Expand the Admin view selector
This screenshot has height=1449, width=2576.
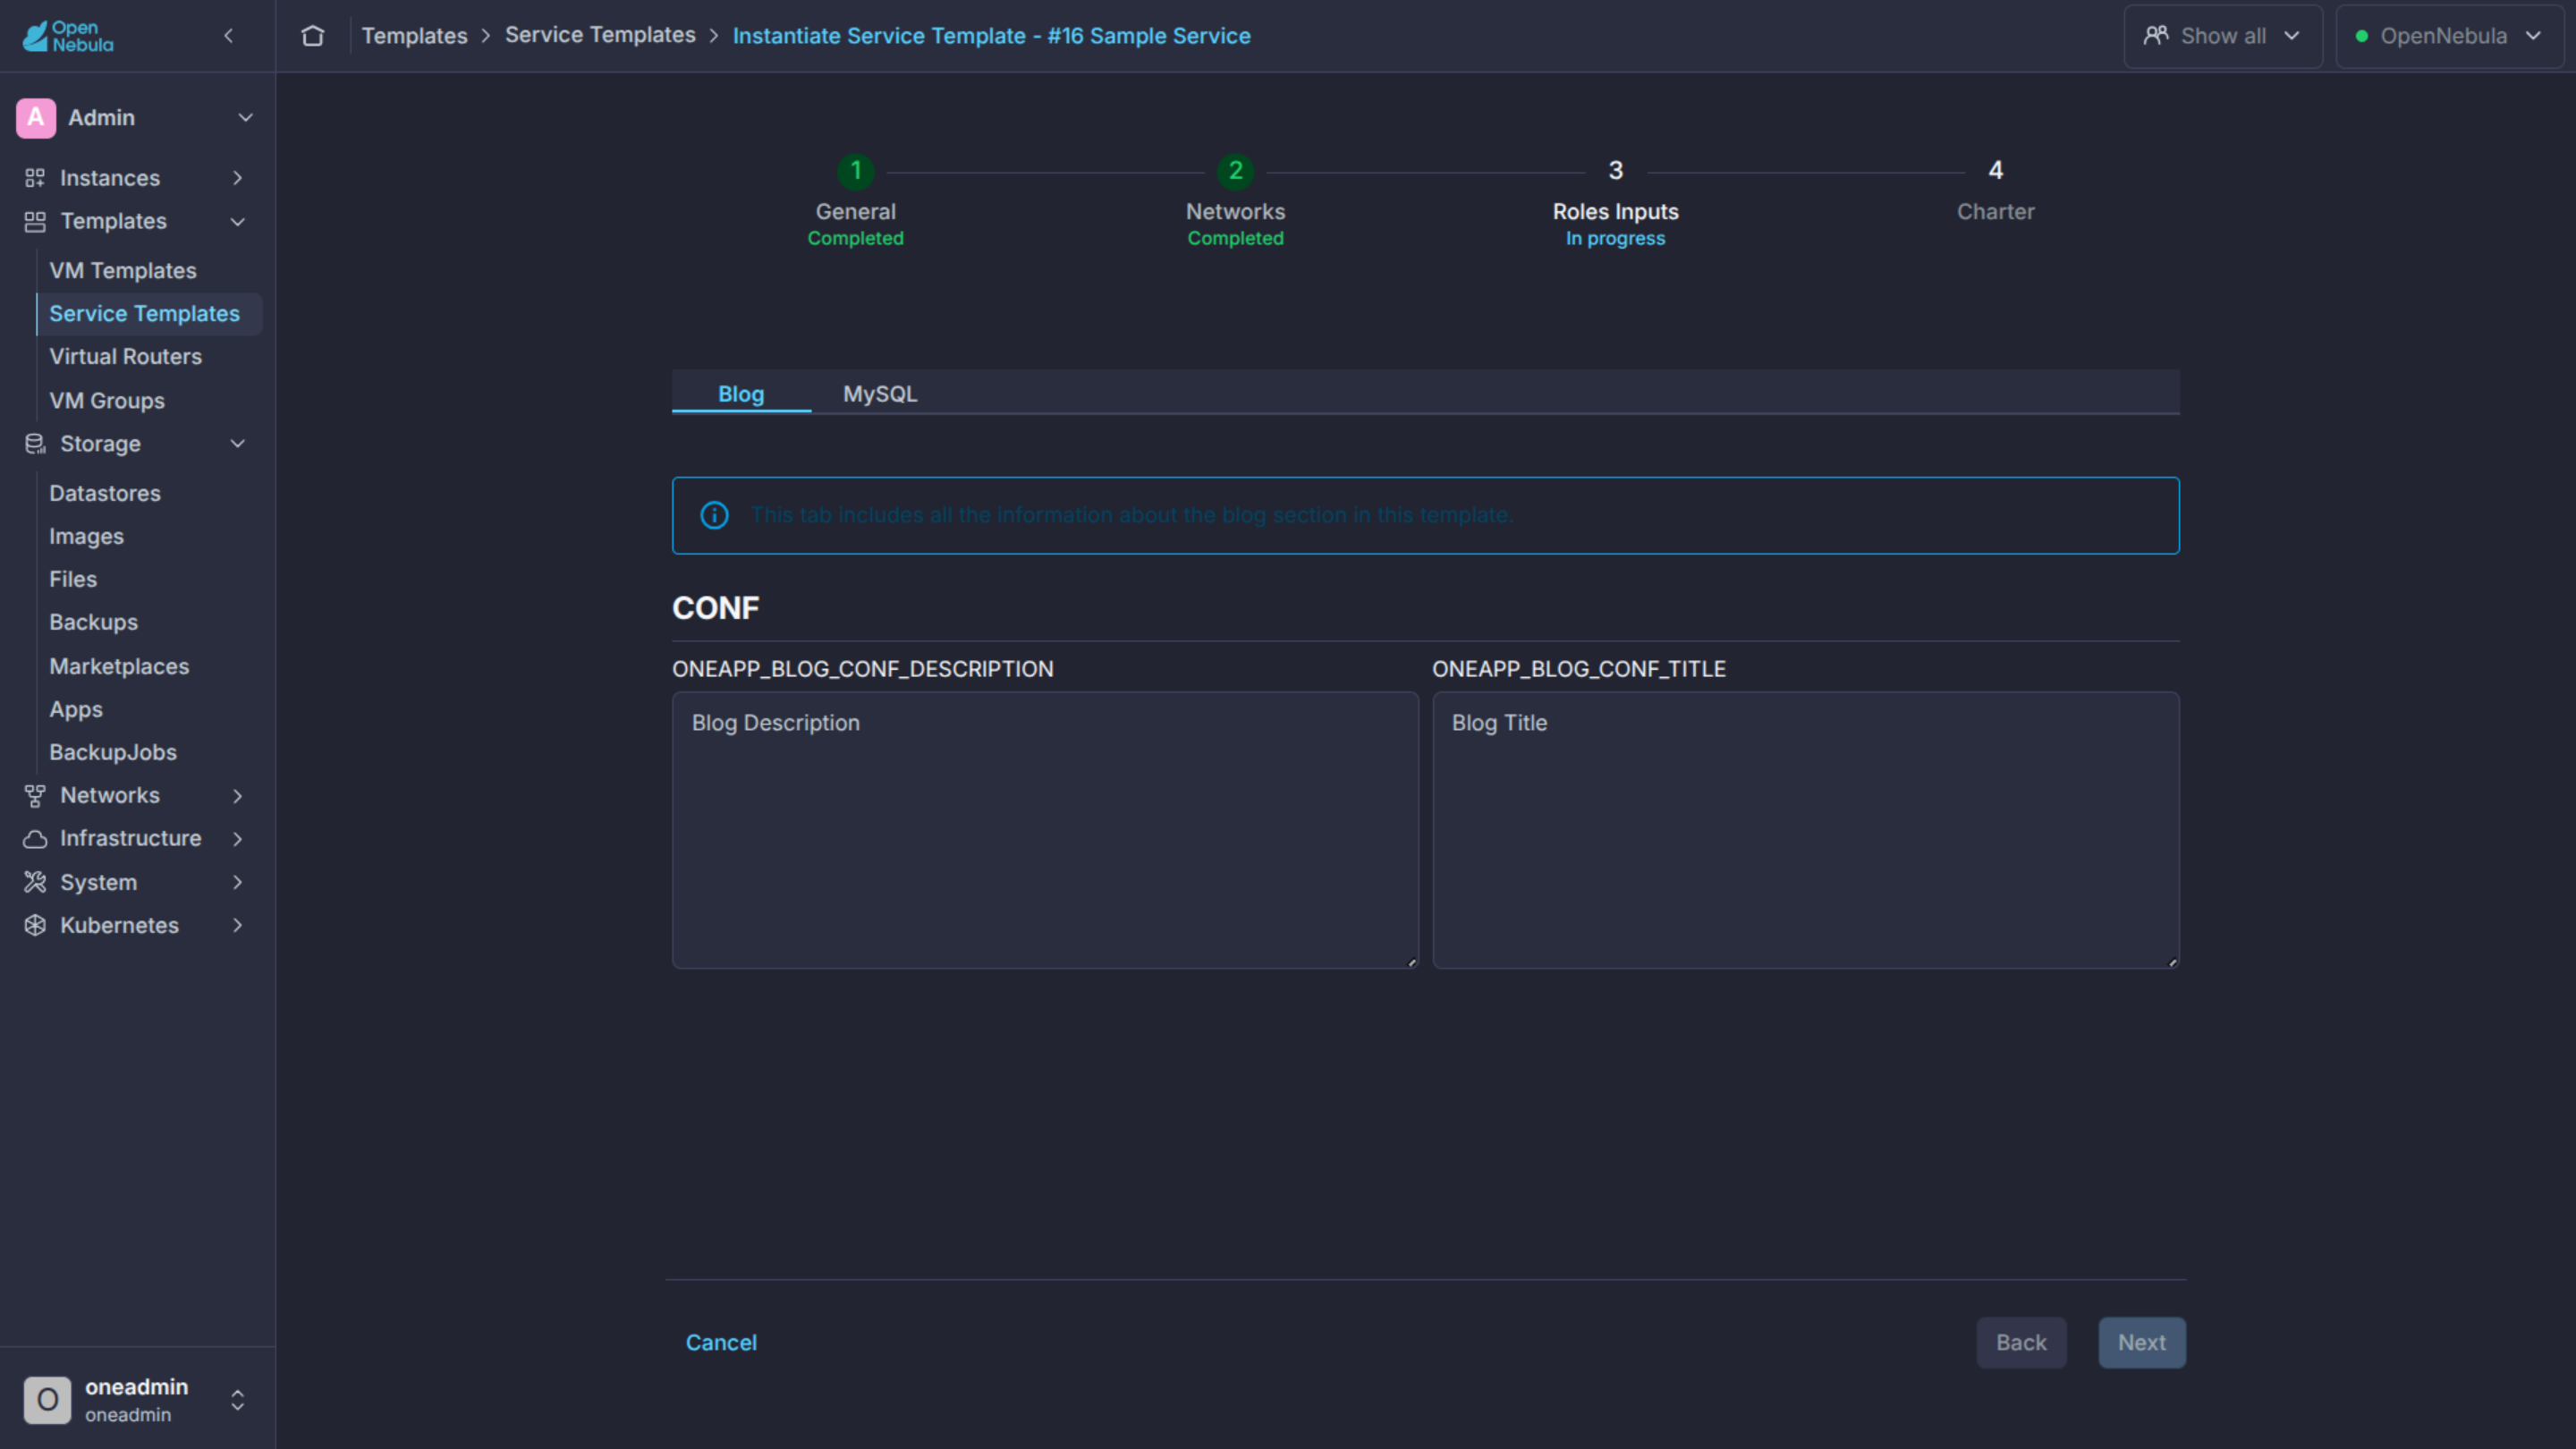pyautogui.click(x=245, y=118)
